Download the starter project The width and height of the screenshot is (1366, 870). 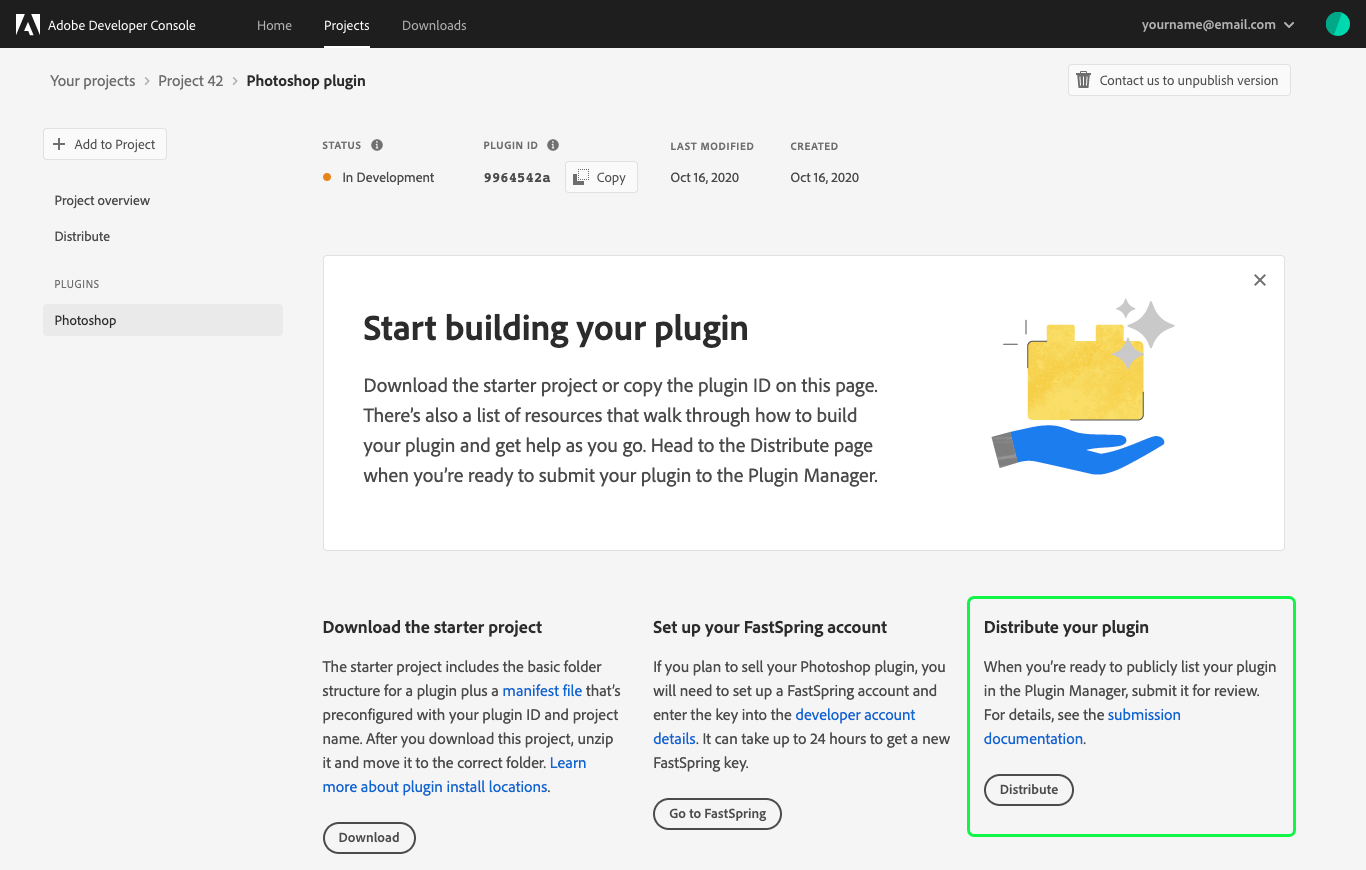click(369, 837)
